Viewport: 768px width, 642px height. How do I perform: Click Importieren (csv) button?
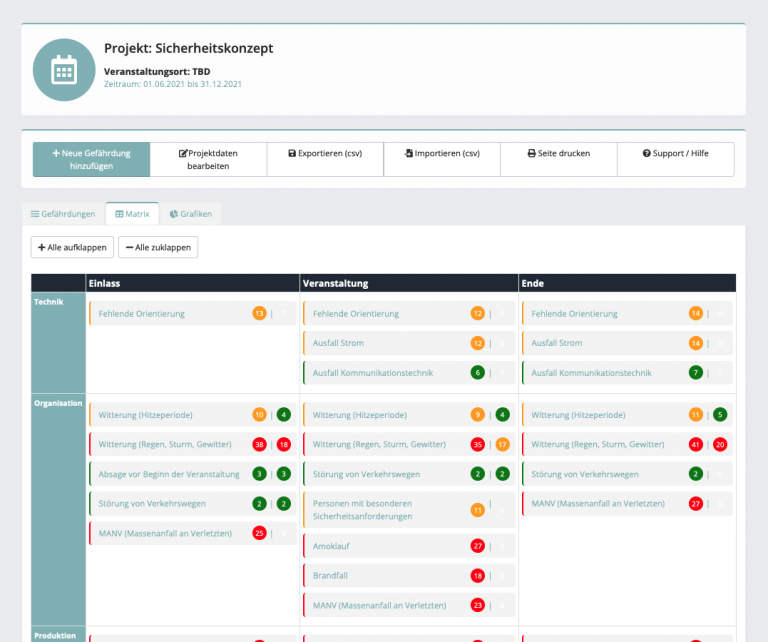coord(442,154)
